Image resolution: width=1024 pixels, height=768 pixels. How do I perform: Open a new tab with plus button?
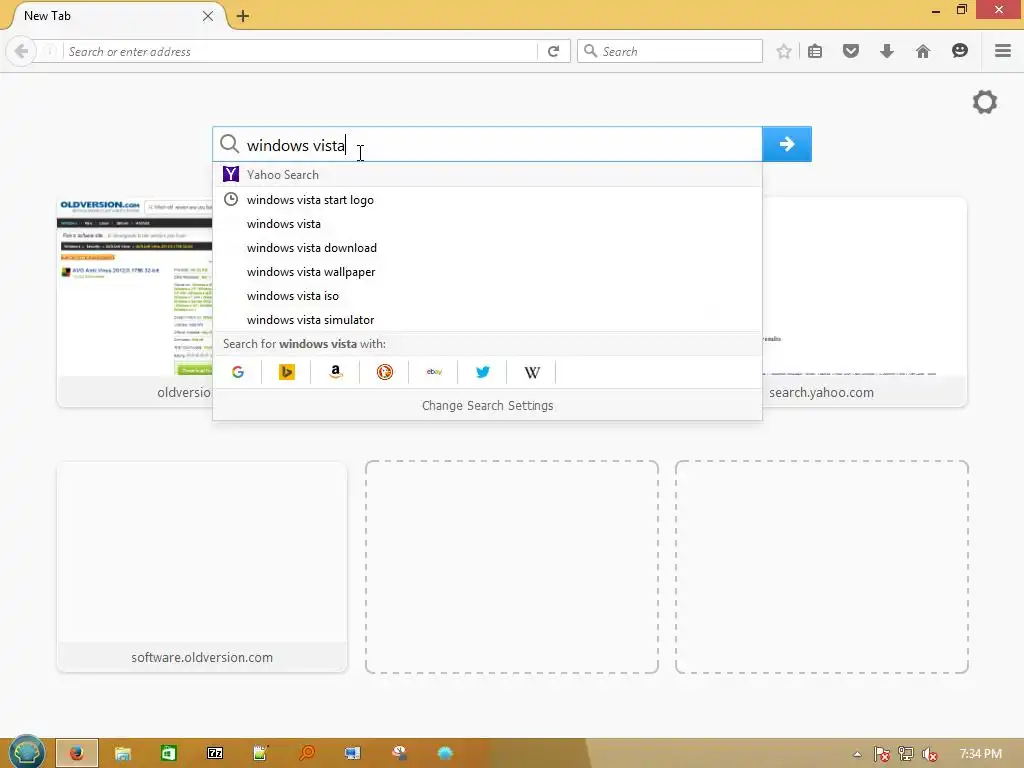click(x=243, y=16)
